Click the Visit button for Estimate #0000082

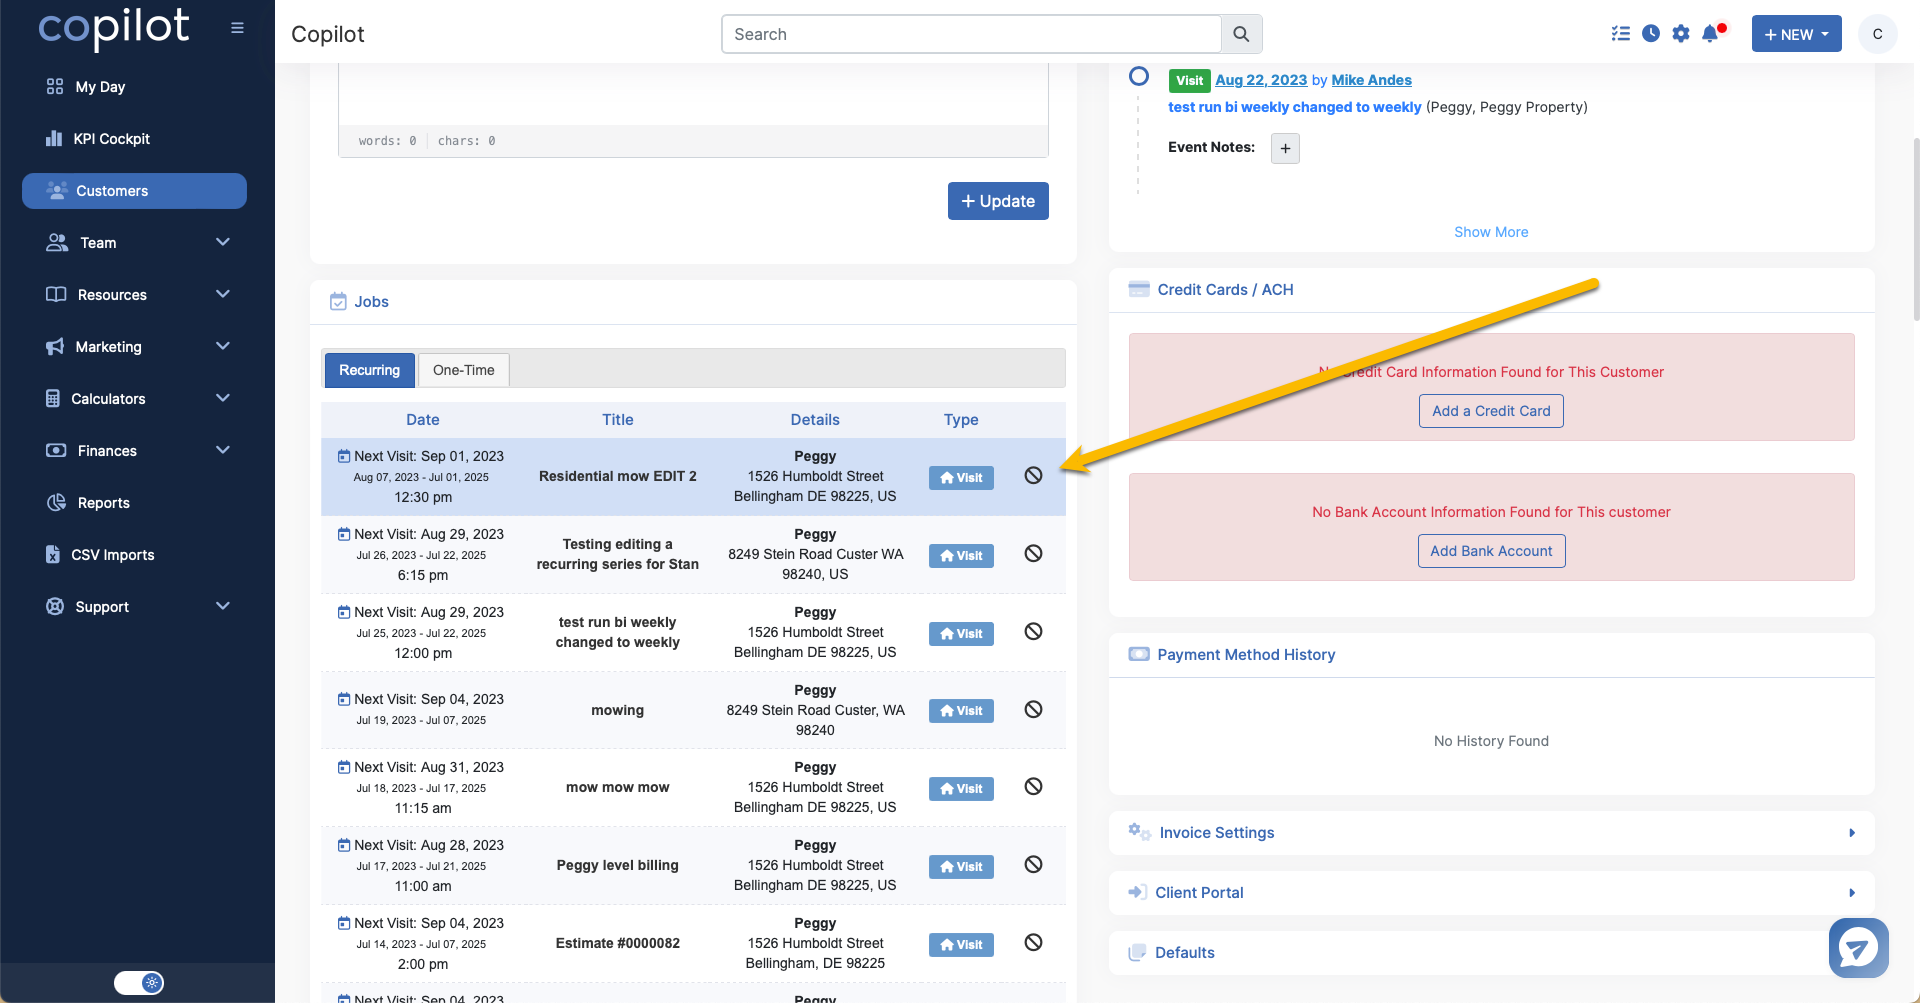[x=961, y=945]
